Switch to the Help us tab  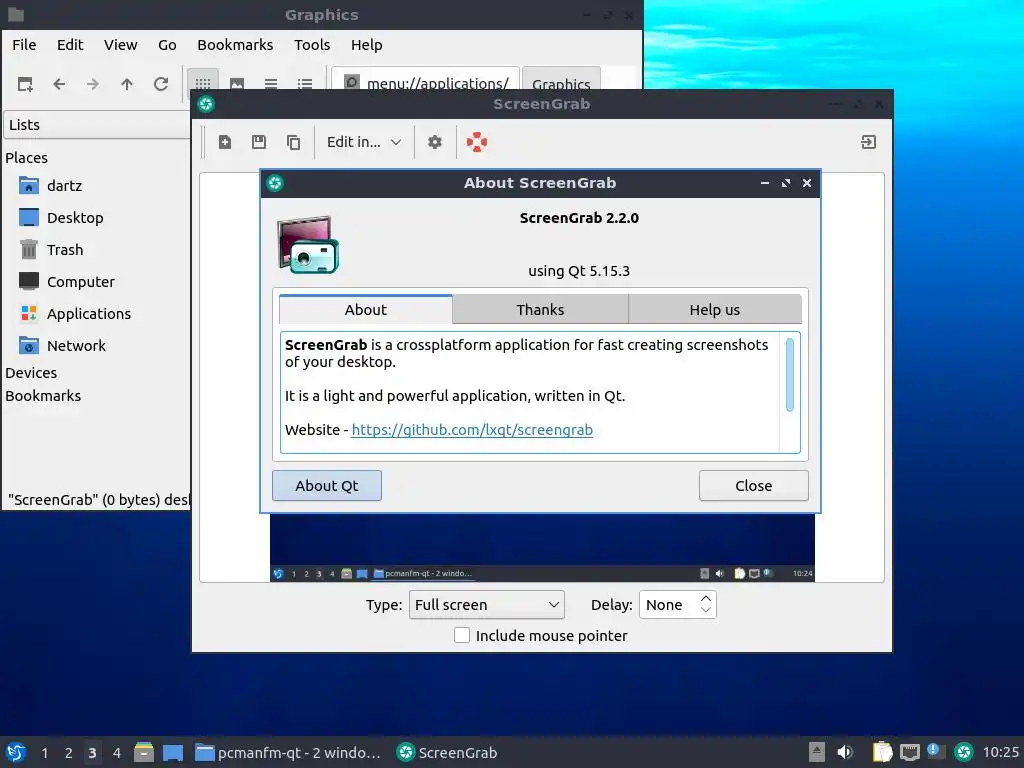(x=714, y=310)
